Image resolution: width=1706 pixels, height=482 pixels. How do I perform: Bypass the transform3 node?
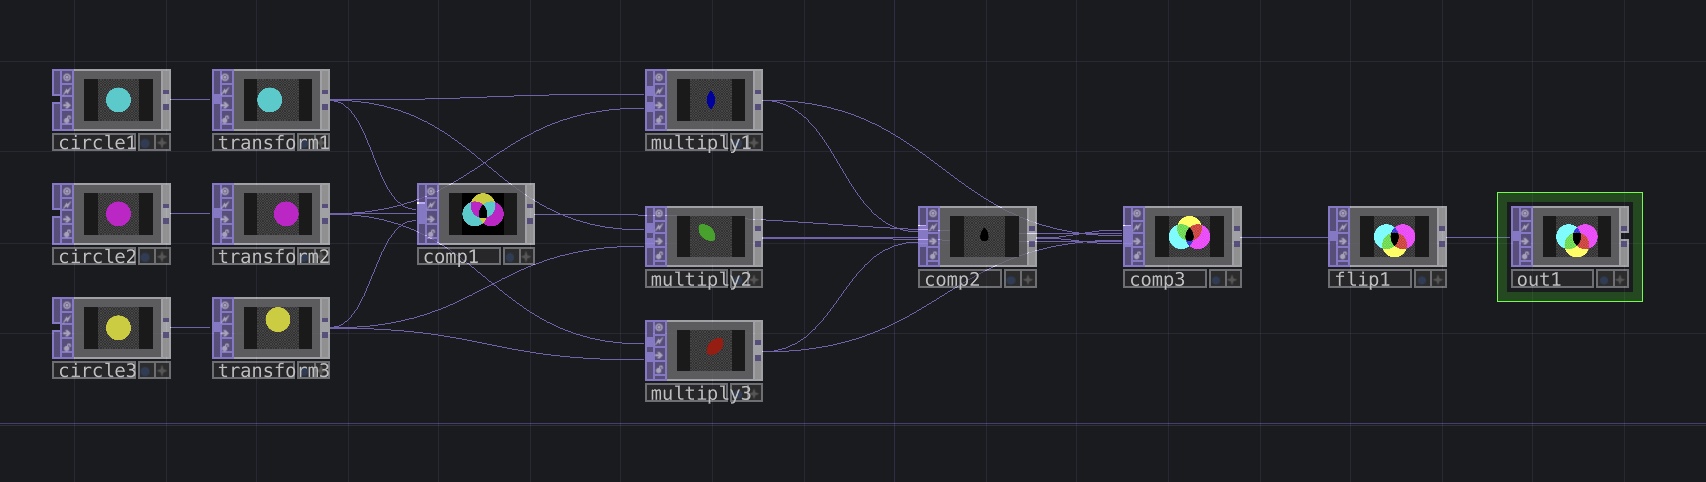(x=227, y=333)
